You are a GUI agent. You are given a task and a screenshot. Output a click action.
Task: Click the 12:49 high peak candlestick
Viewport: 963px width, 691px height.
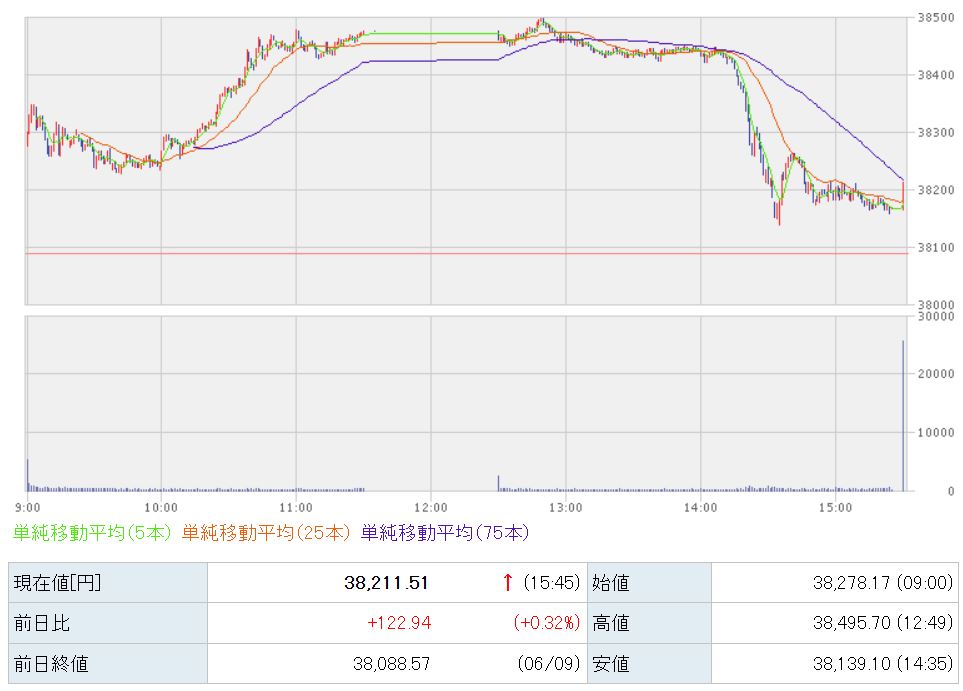tap(541, 23)
